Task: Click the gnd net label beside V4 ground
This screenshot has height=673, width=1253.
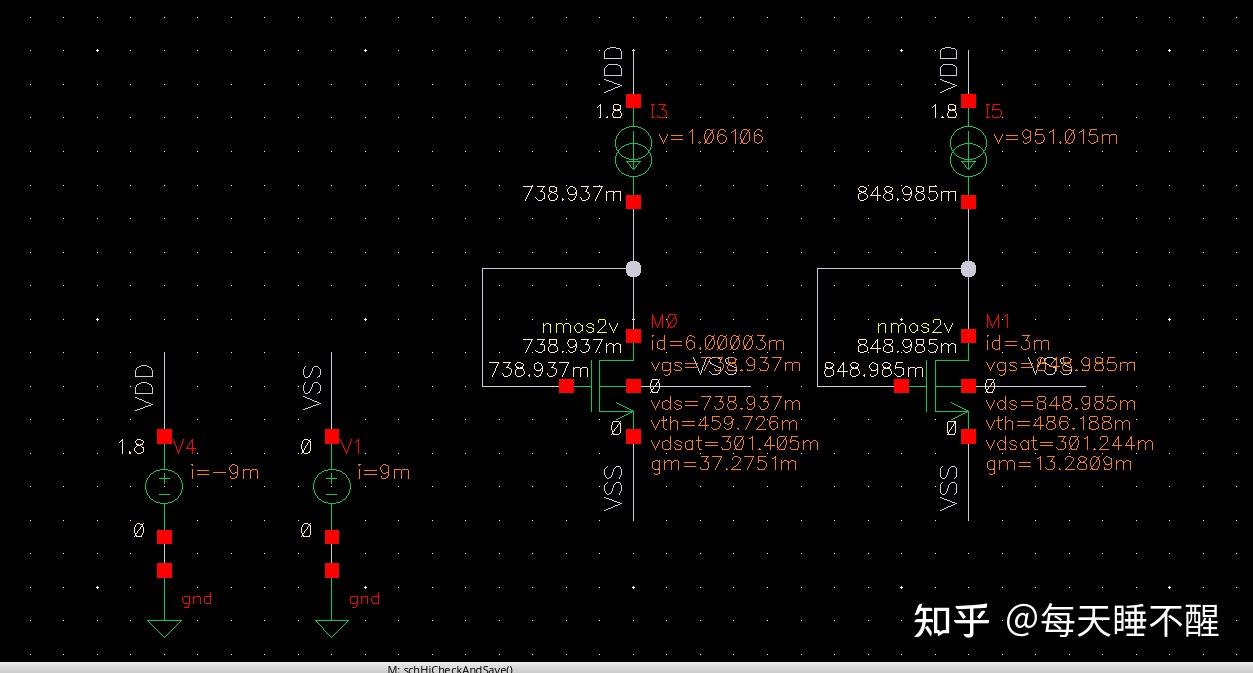Action: pos(196,598)
